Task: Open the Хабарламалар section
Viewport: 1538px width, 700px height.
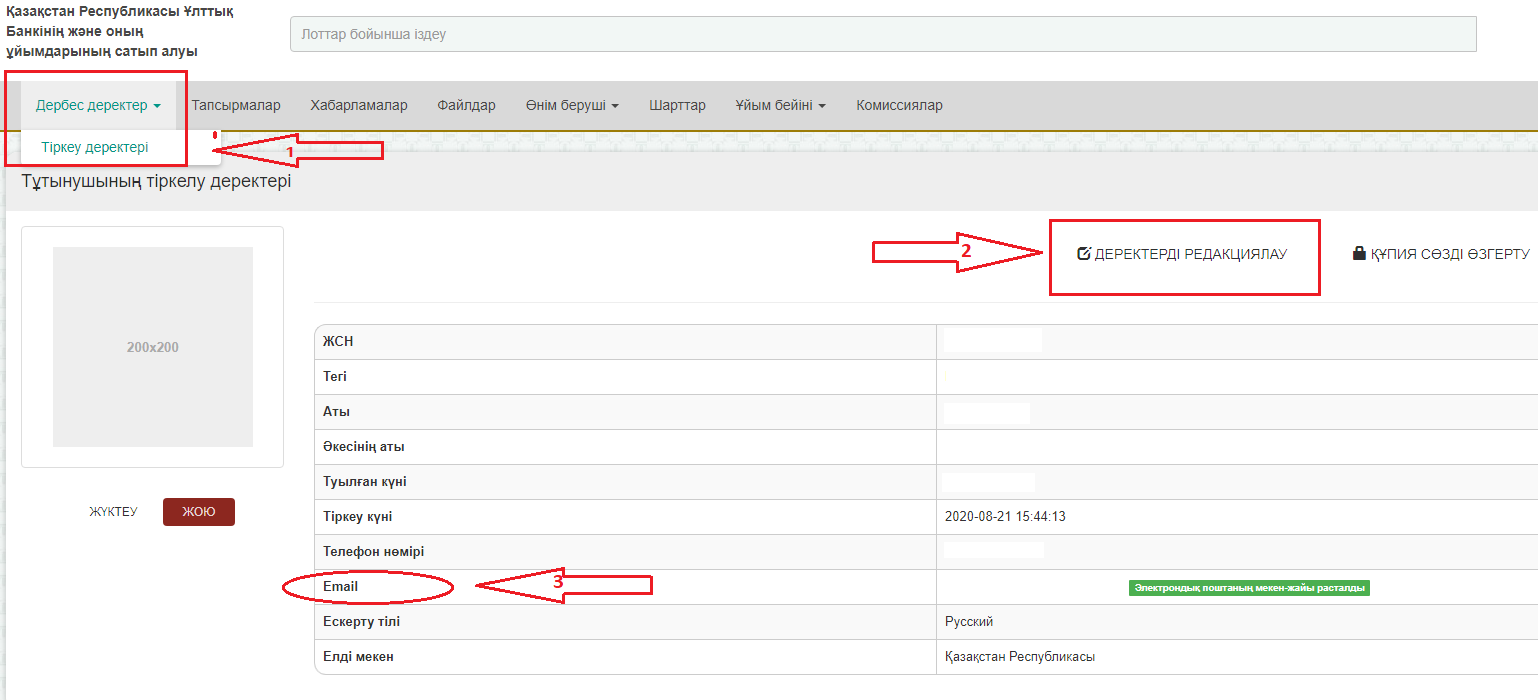Action: click(x=359, y=105)
